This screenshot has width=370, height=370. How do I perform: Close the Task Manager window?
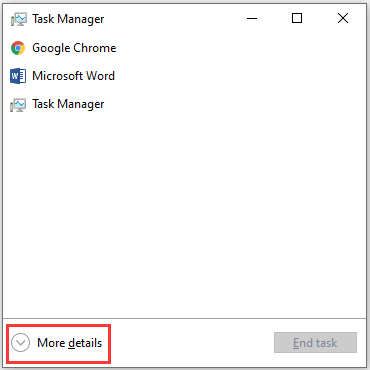(x=343, y=18)
